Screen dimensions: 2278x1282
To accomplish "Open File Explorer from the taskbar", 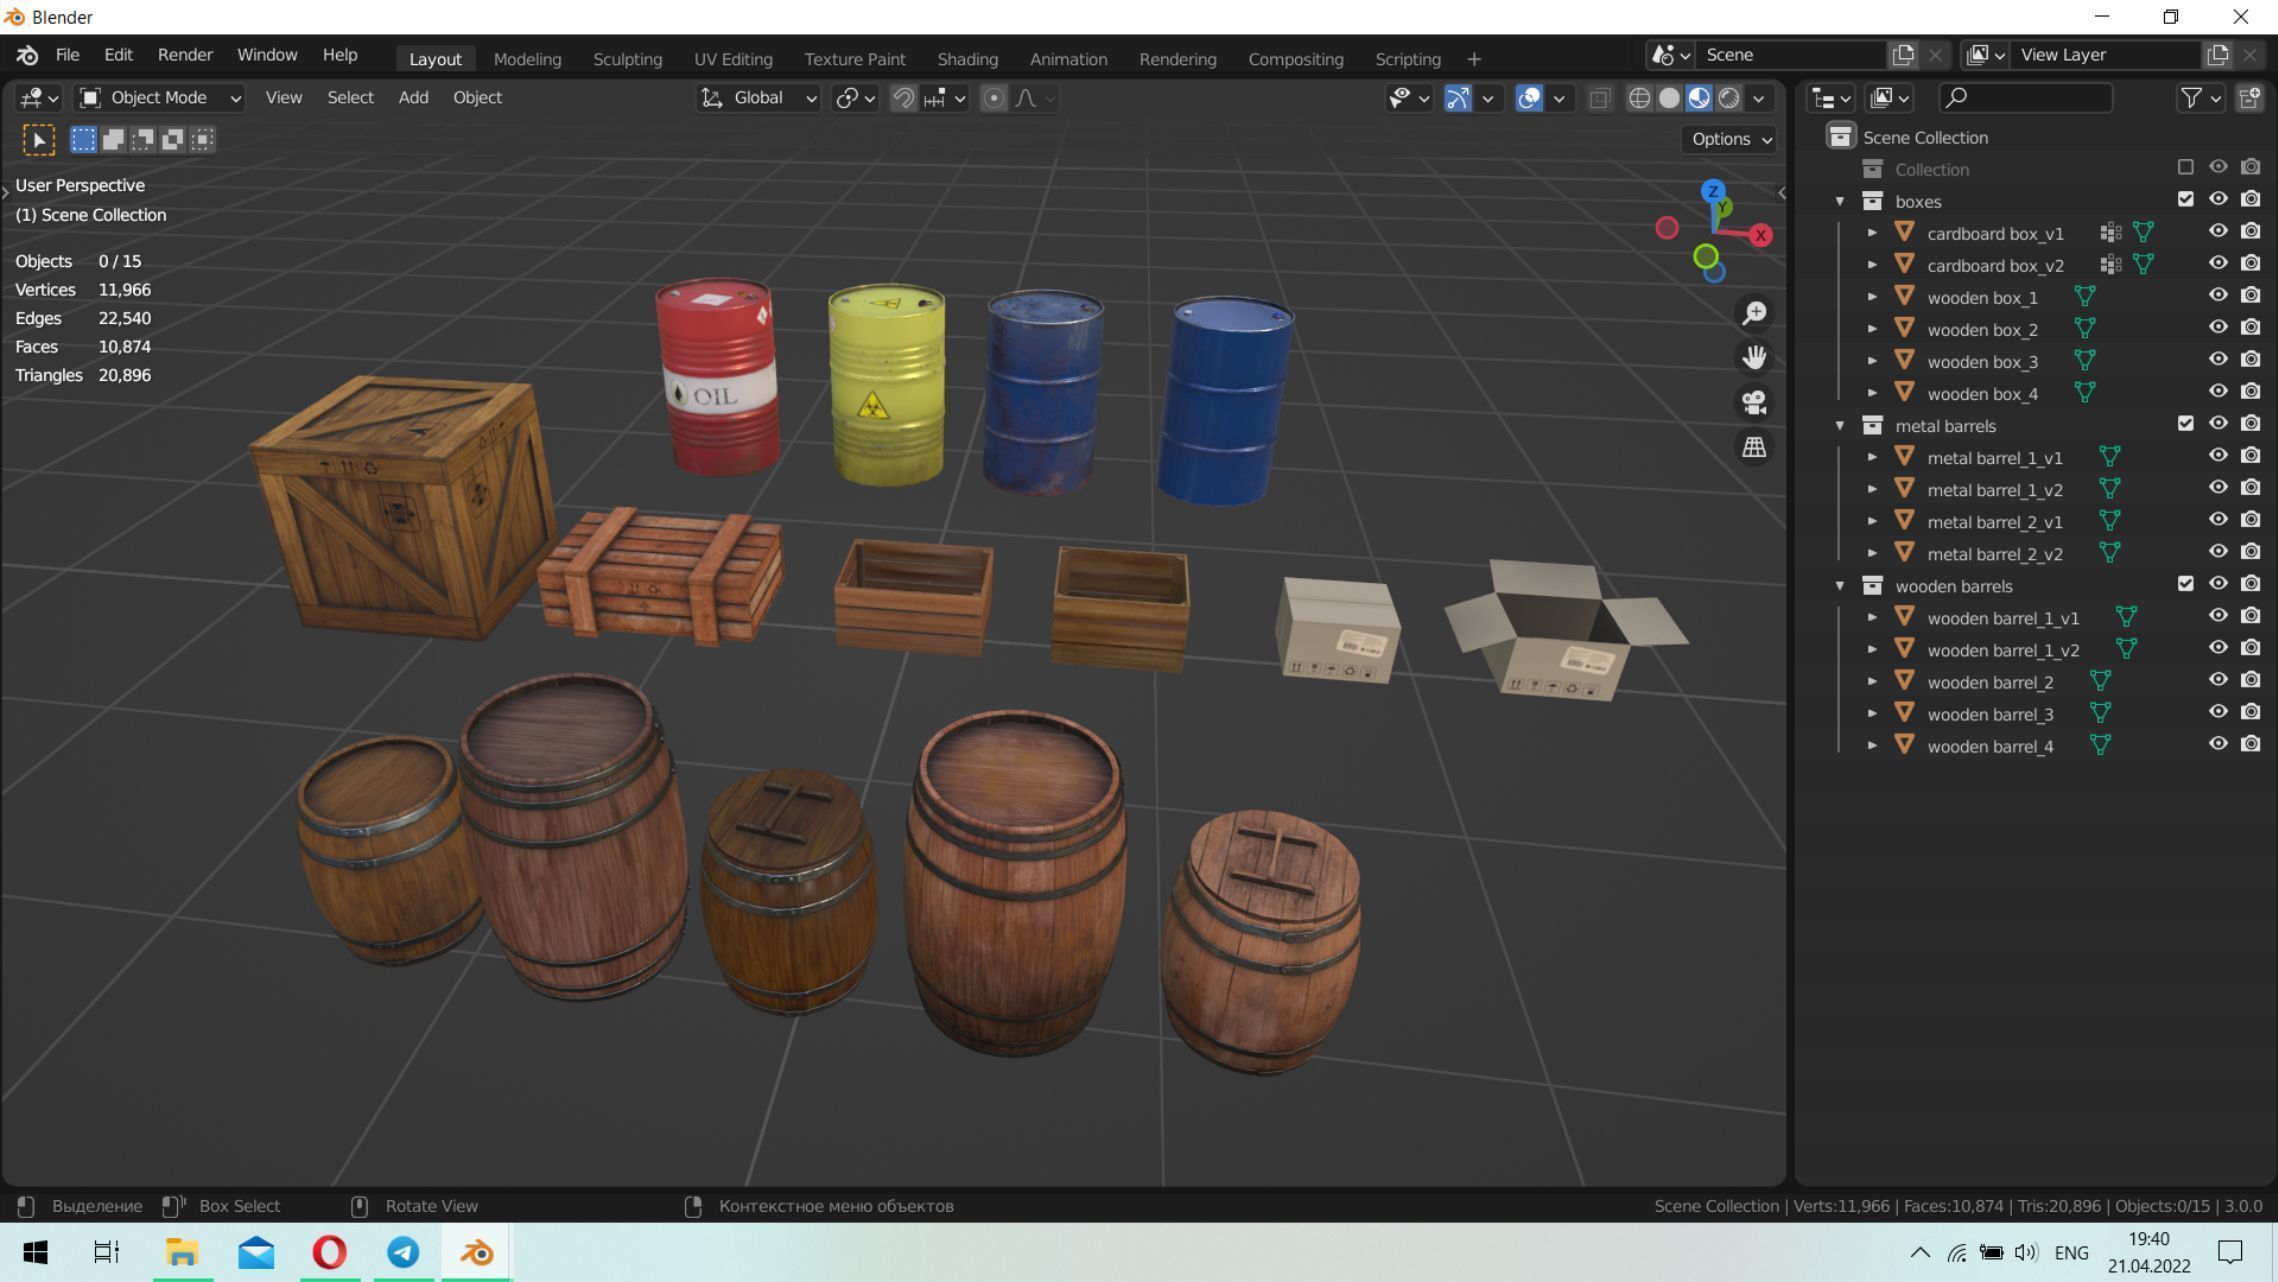I will (182, 1252).
